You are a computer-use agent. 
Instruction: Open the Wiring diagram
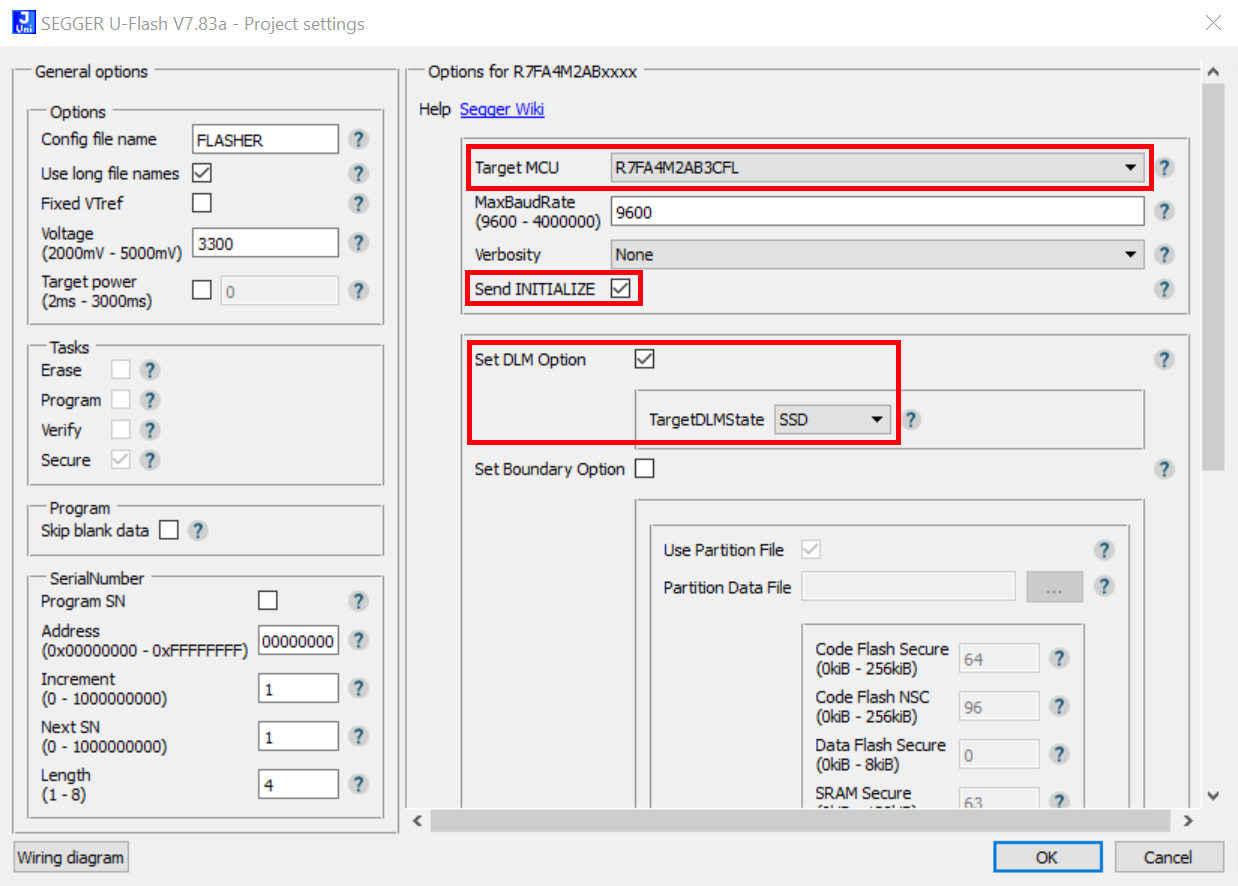(71, 857)
